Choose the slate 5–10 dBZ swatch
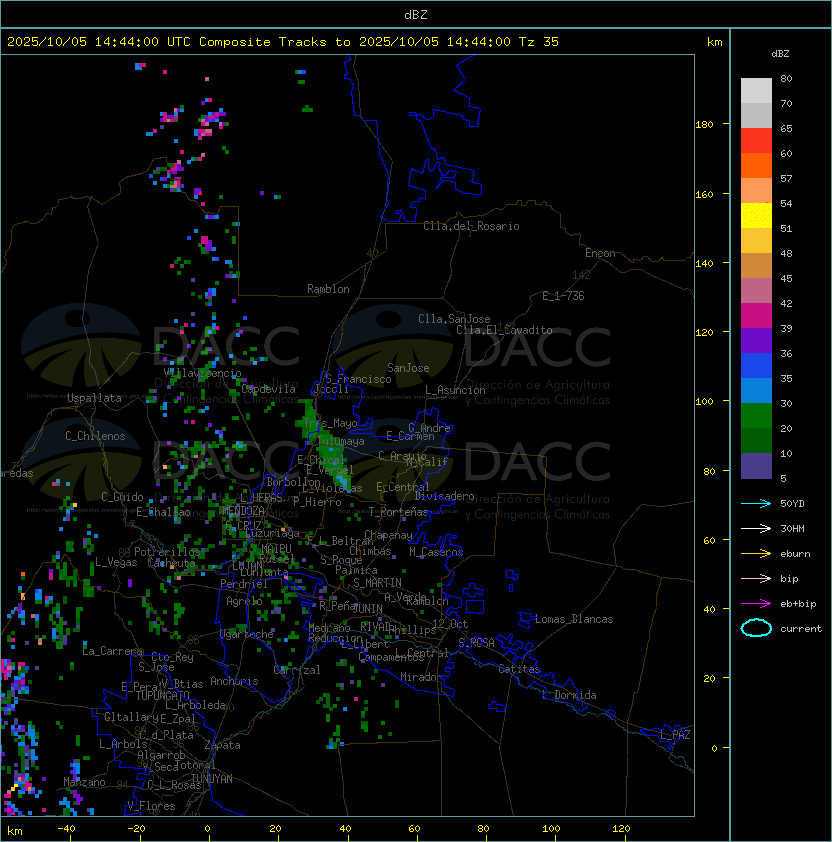Viewport: 832px width, 842px height. pos(756,466)
